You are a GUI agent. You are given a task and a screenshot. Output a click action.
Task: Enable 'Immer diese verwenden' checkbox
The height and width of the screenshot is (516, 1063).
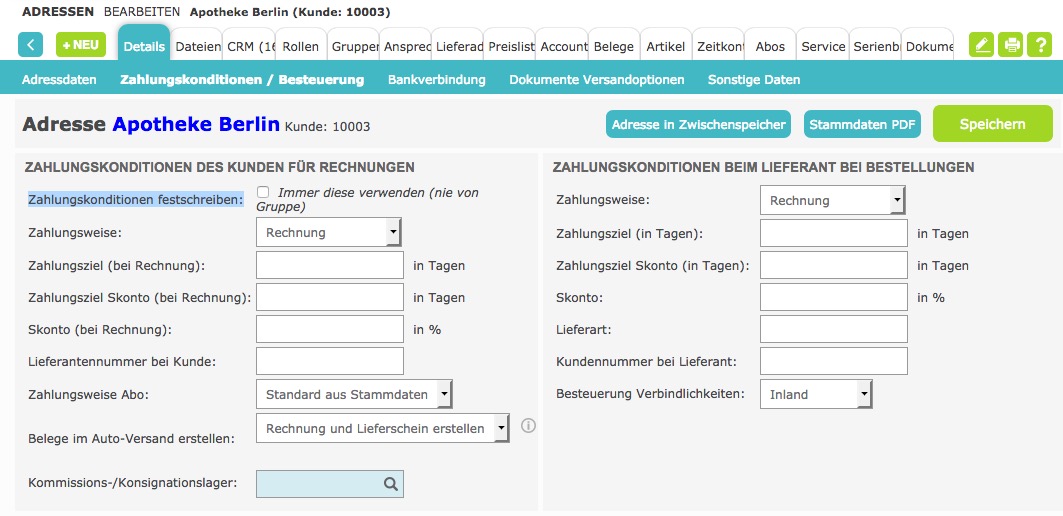(x=263, y=193)
